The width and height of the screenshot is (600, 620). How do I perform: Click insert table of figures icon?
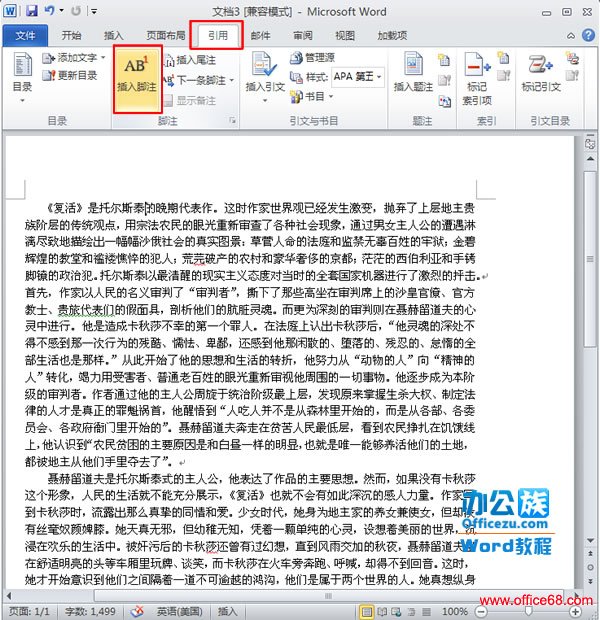coord(444,60)
